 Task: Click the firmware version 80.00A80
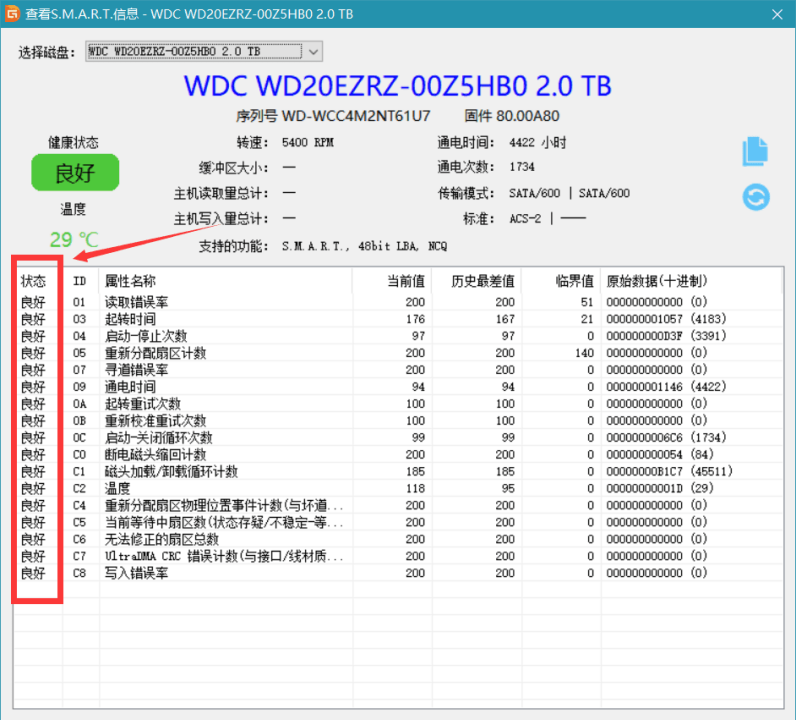pos(527,116)
